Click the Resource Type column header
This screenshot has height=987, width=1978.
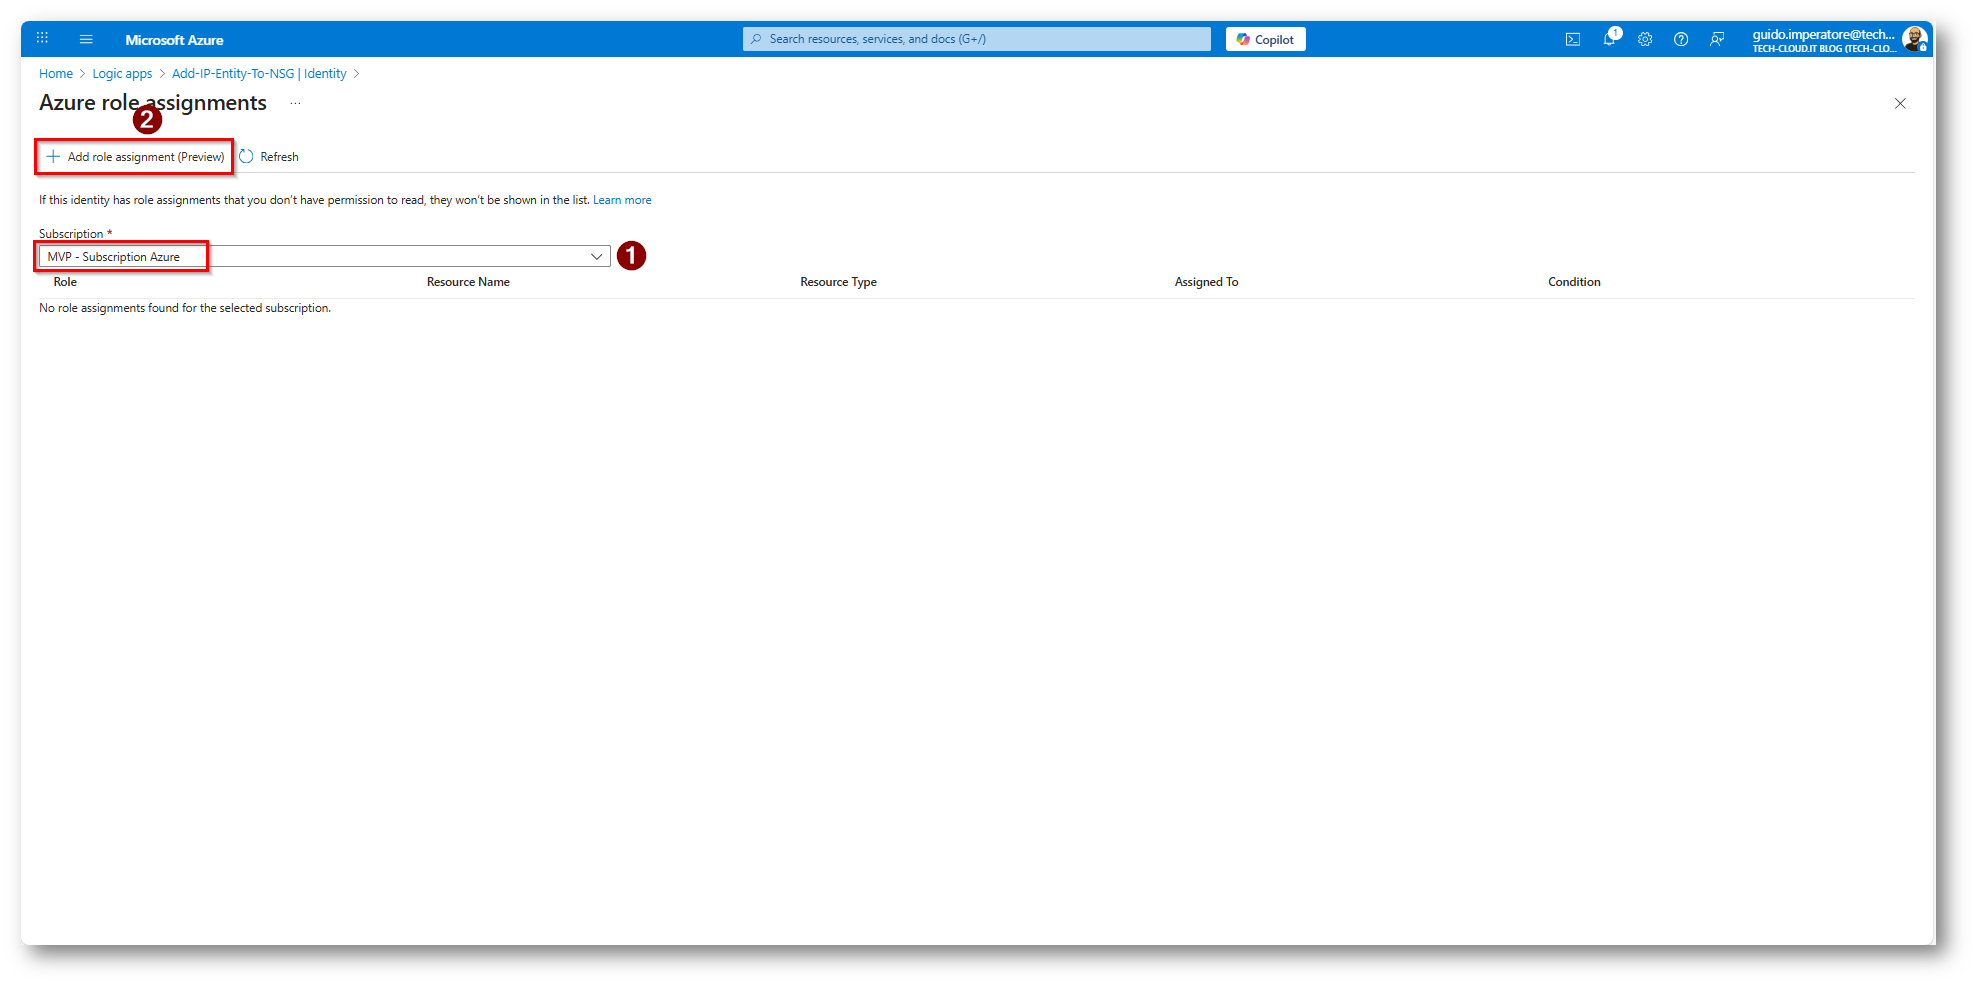(838, 282)
